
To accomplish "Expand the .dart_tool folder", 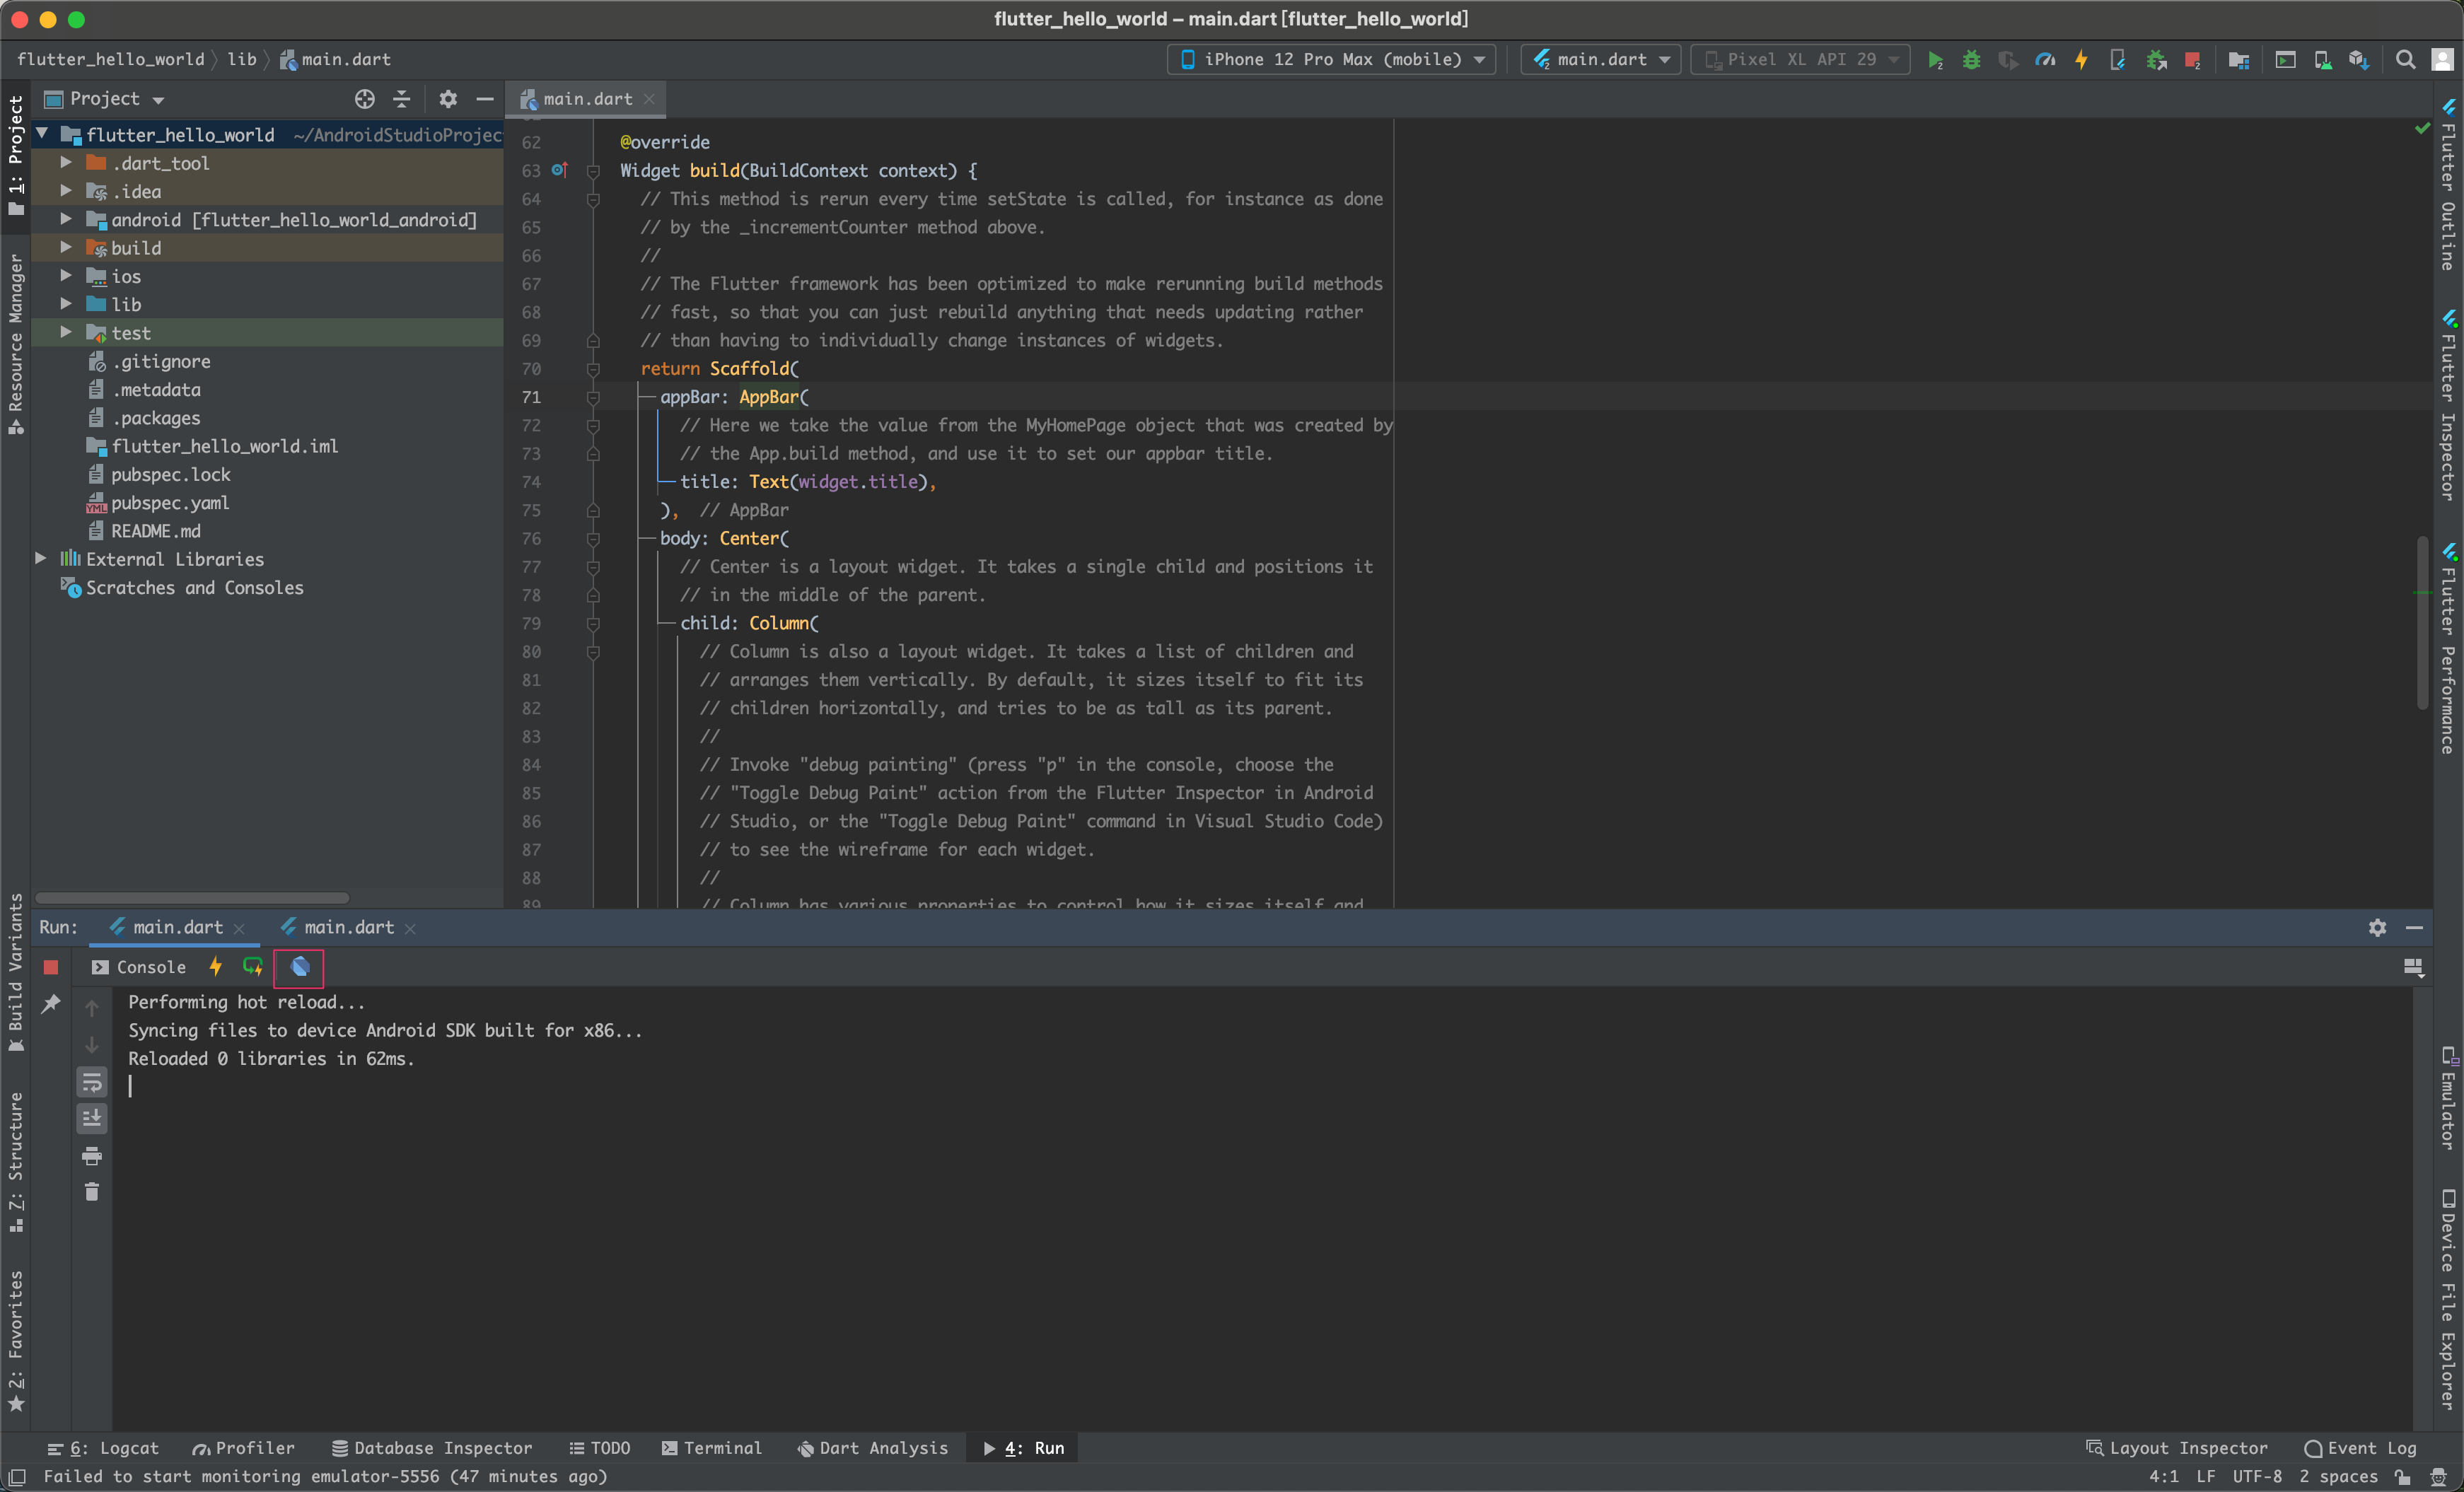I will (65, 162).
